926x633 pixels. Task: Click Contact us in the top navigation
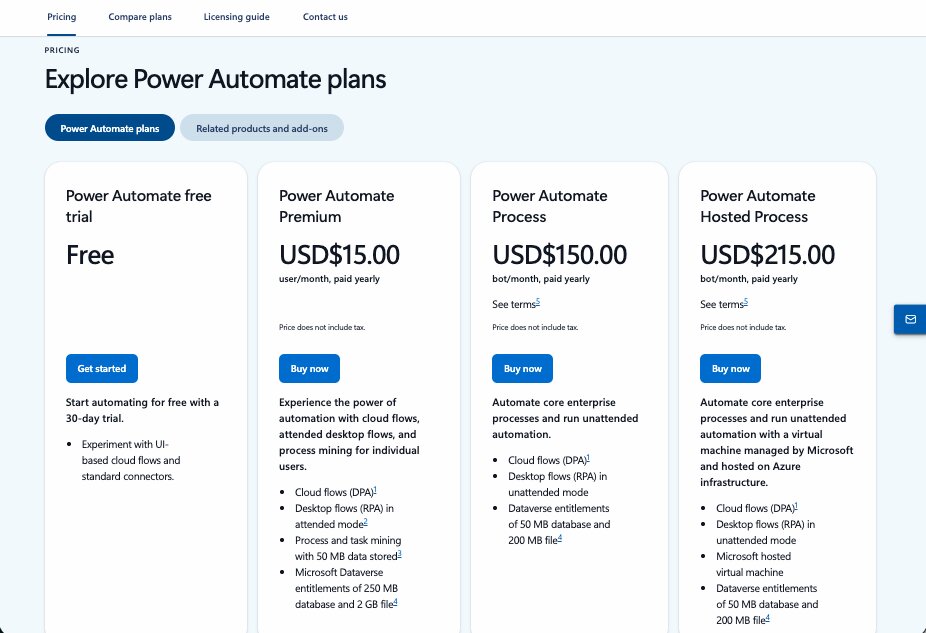[324, 17]
